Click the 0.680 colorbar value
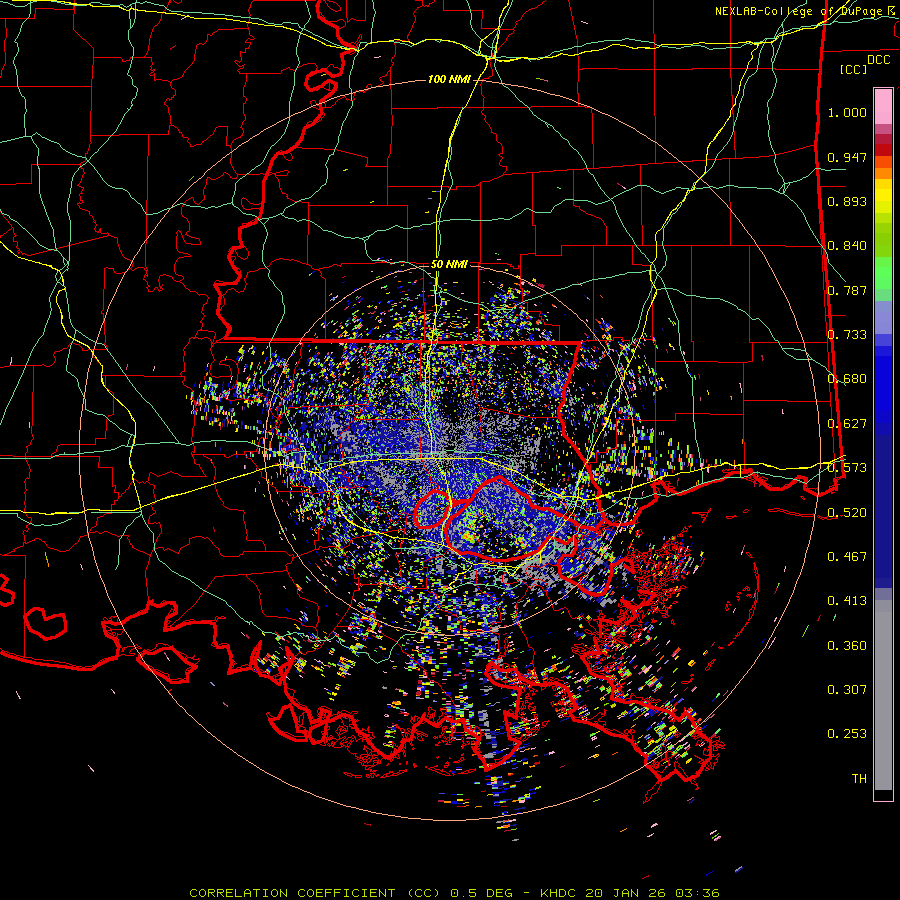 coord(847,379)
